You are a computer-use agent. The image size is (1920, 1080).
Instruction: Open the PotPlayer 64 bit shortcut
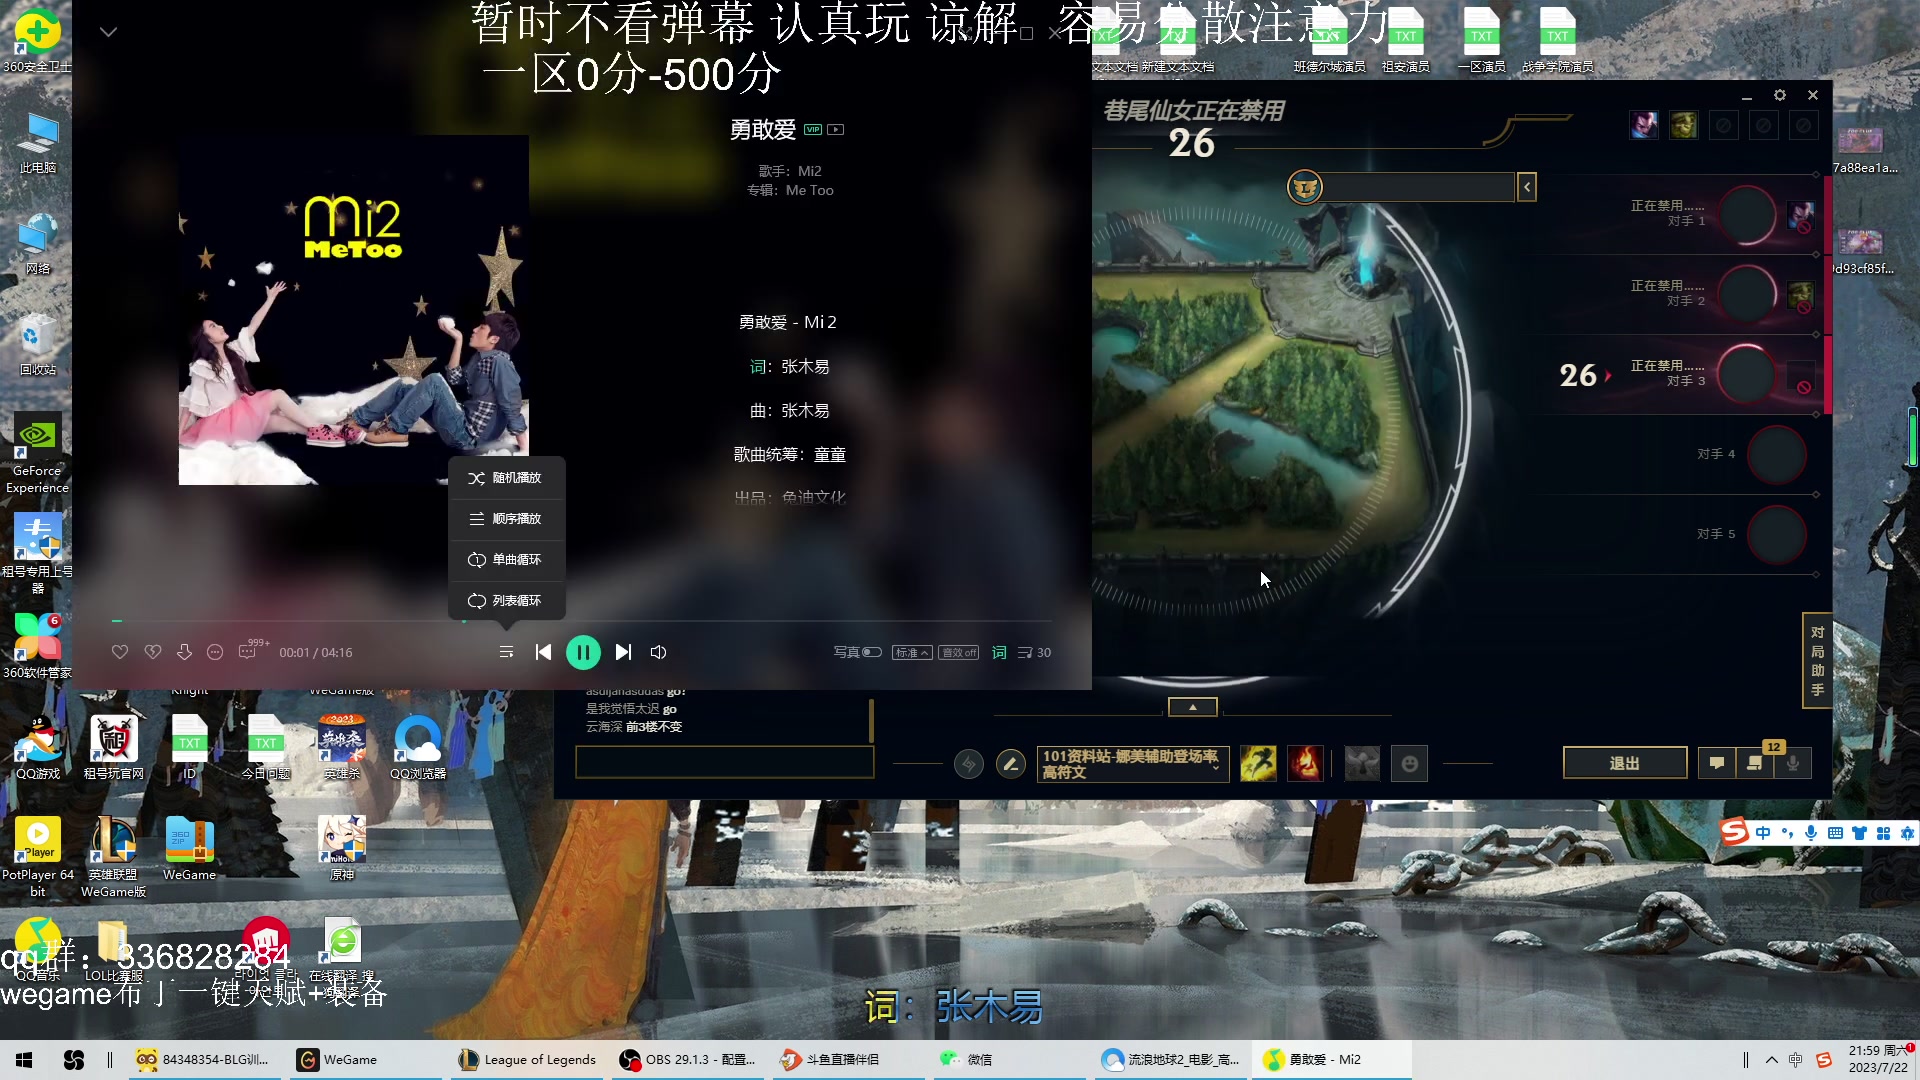click(x=37, y=856)
